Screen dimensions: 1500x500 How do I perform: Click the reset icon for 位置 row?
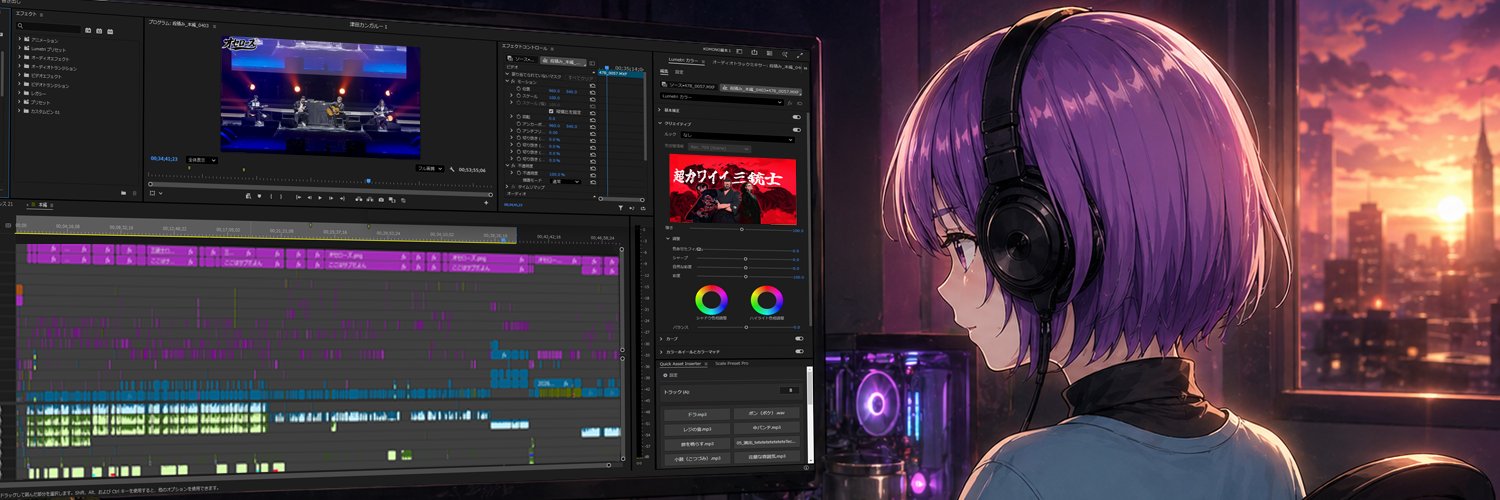(592, 91)
